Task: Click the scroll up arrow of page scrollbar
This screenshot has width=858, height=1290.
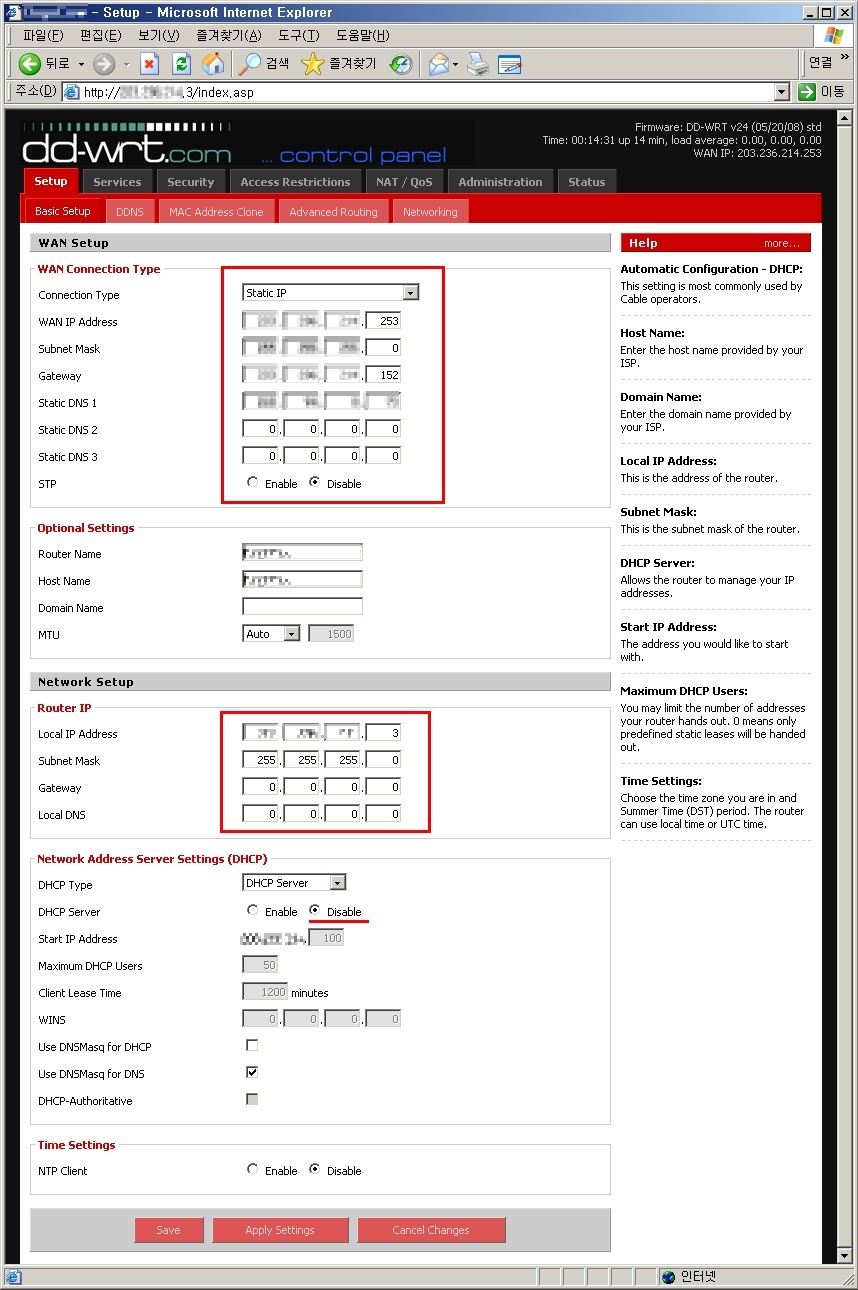Action: click(845, 117)
